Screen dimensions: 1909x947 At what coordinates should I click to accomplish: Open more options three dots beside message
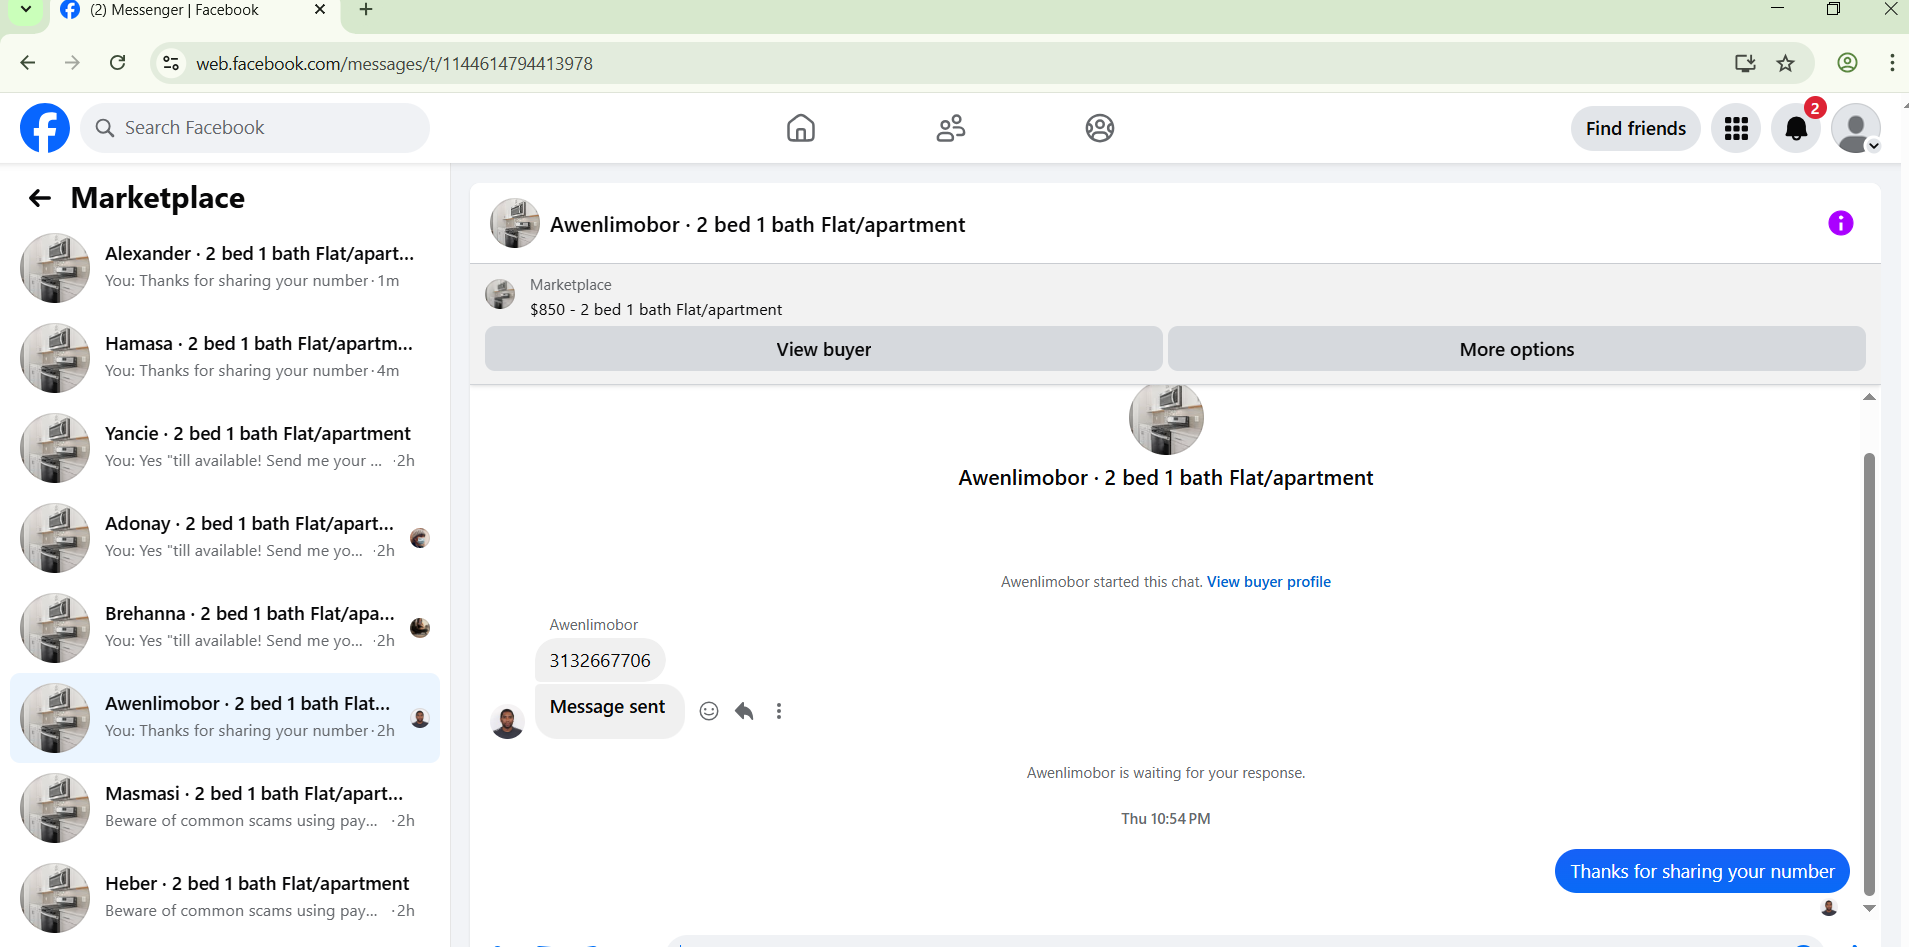[x=779, y=711]
